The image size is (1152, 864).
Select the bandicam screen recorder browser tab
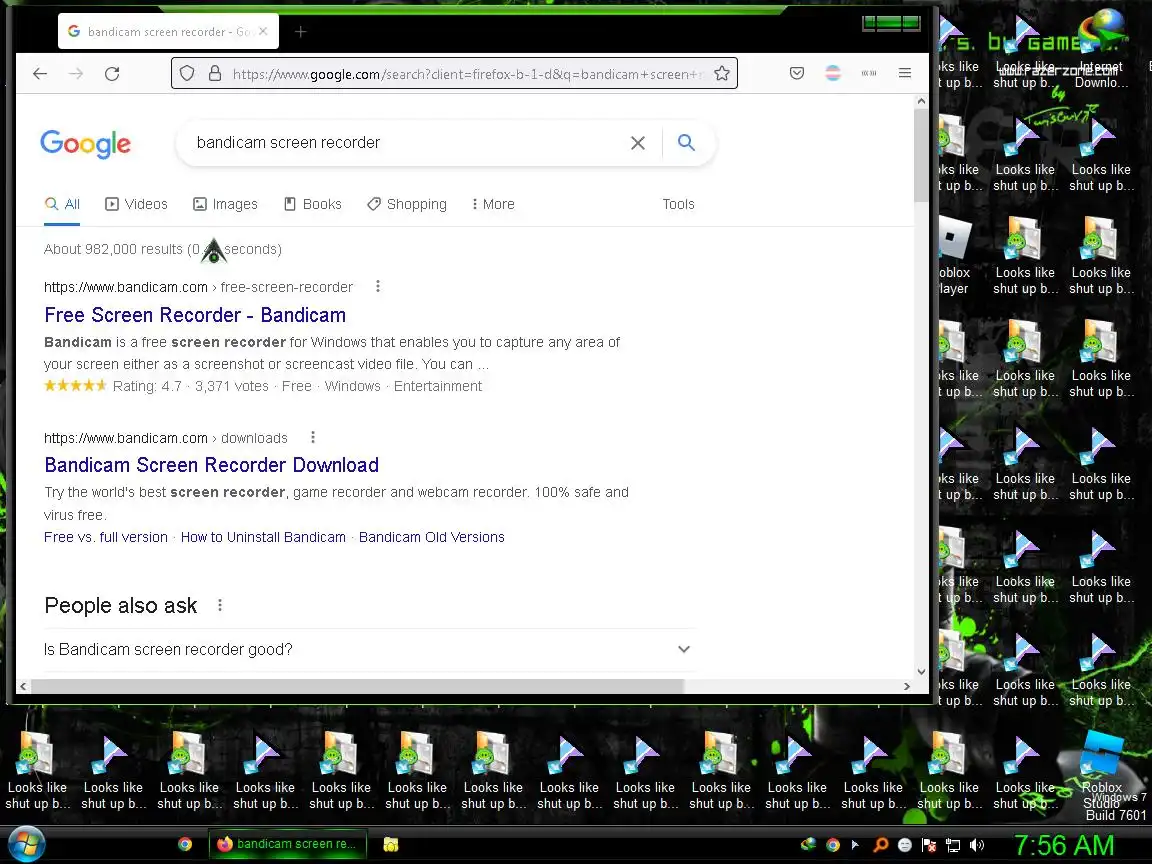(168, 32)
